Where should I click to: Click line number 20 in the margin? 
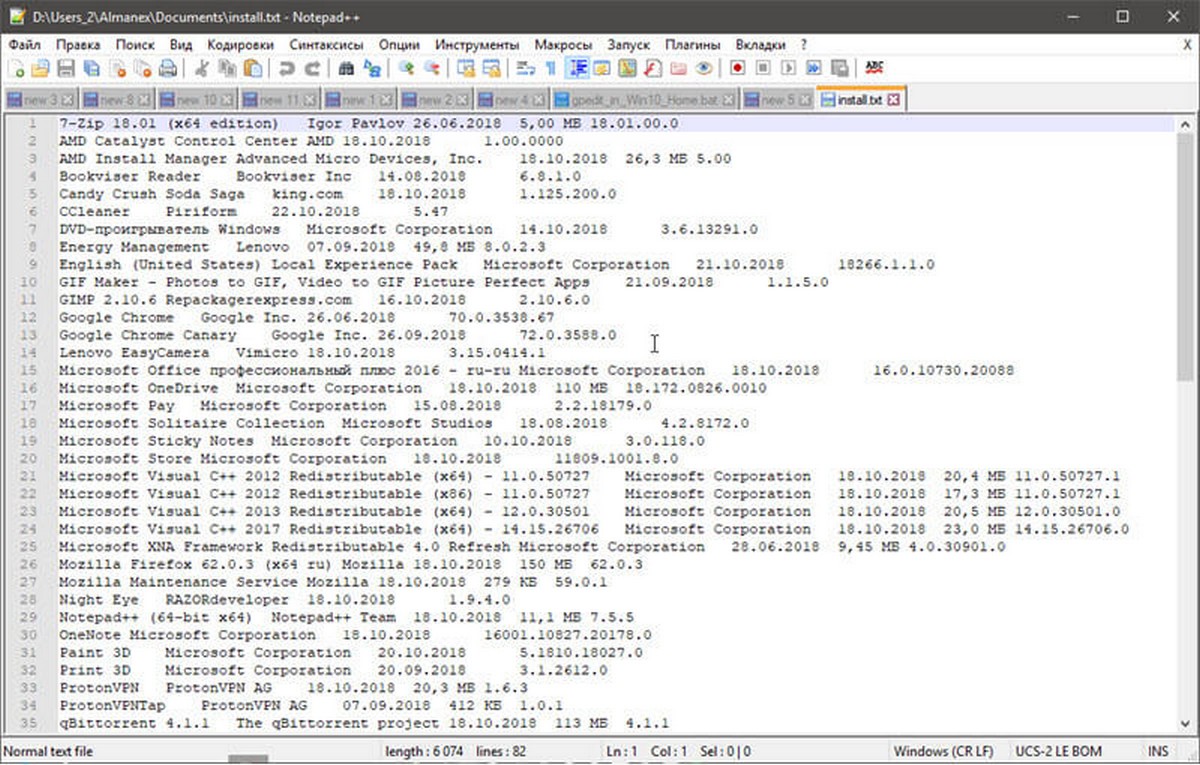coord(30,458)
